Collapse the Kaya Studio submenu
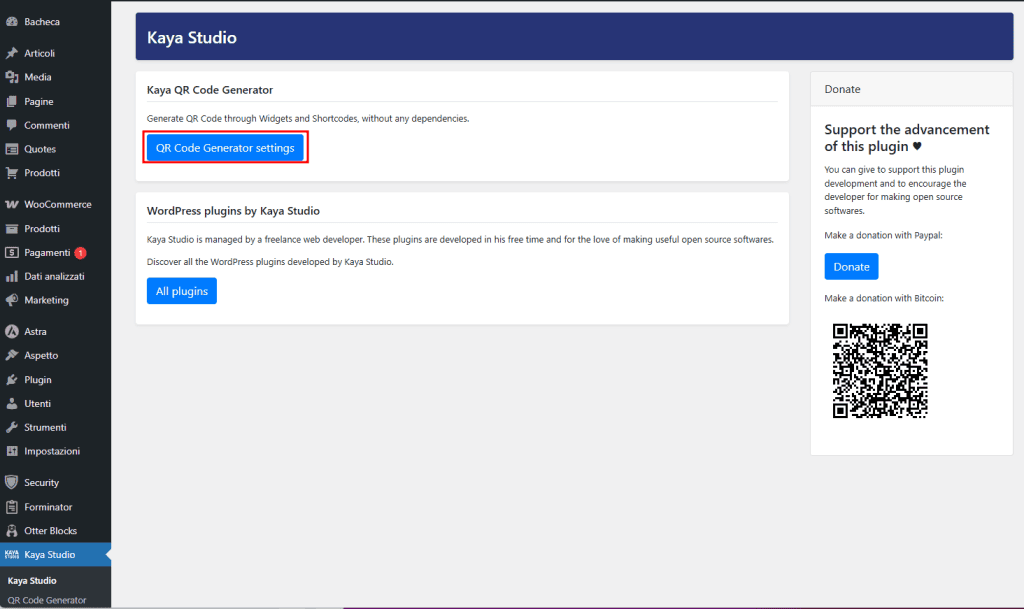Image resolution: width=1024 pixels, height=609 pixels. point(48,554)
